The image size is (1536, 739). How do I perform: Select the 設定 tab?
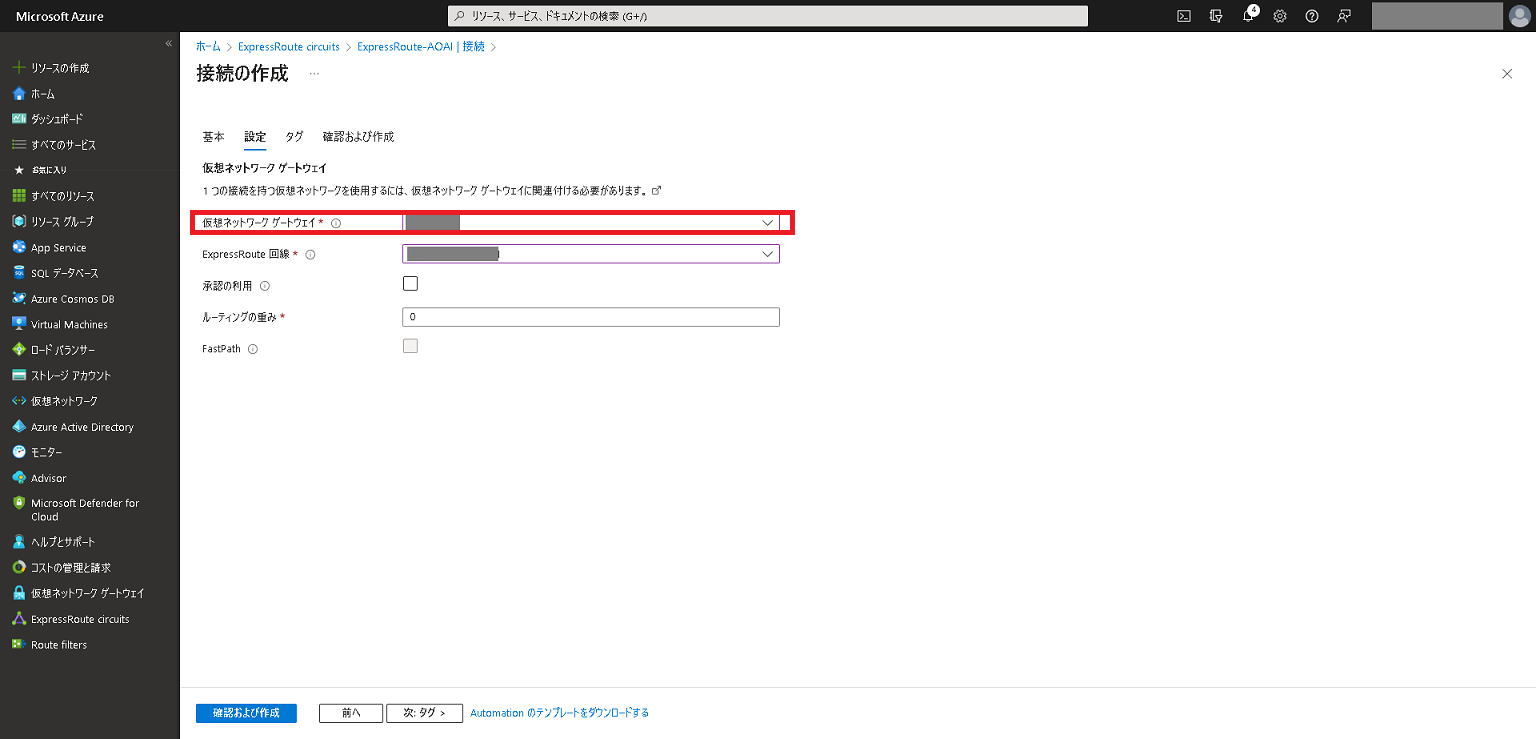[255, 137]
